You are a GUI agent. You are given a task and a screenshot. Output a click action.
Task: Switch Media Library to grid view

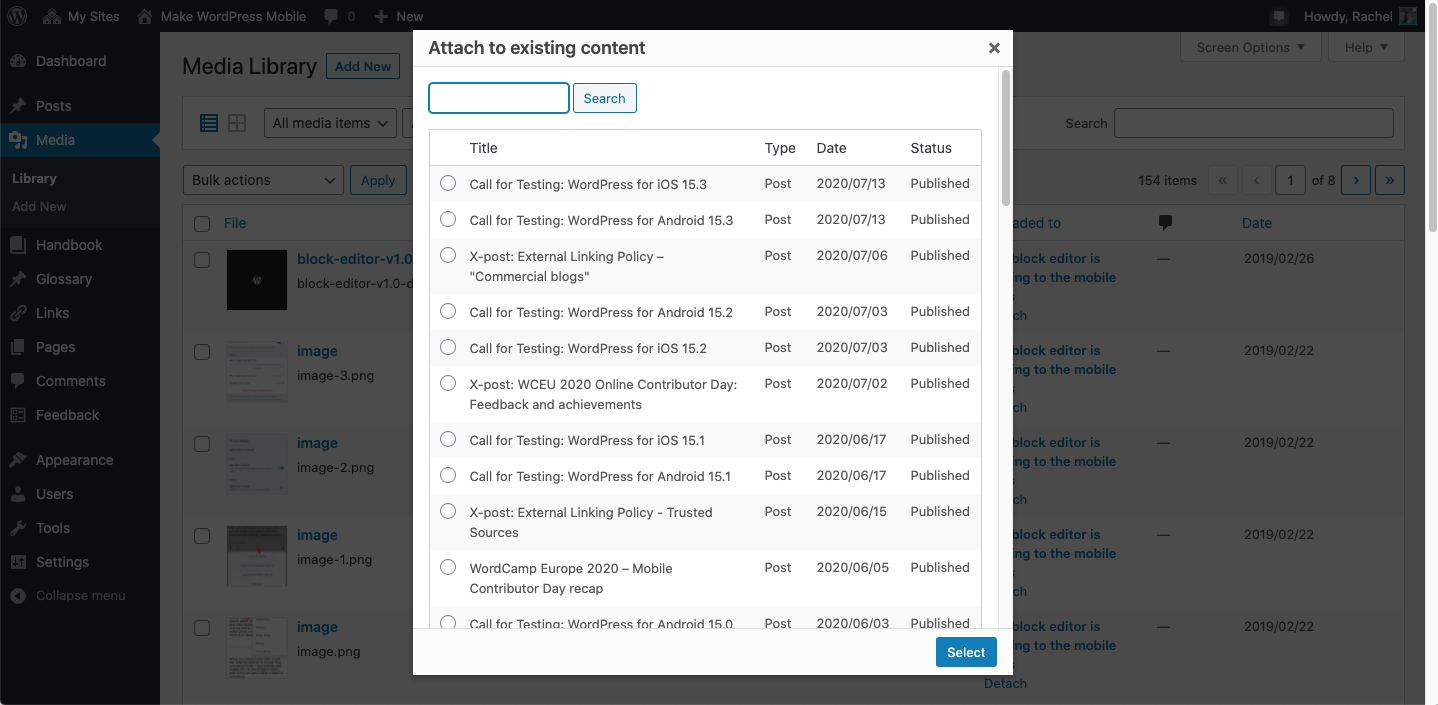click(237, 123)
